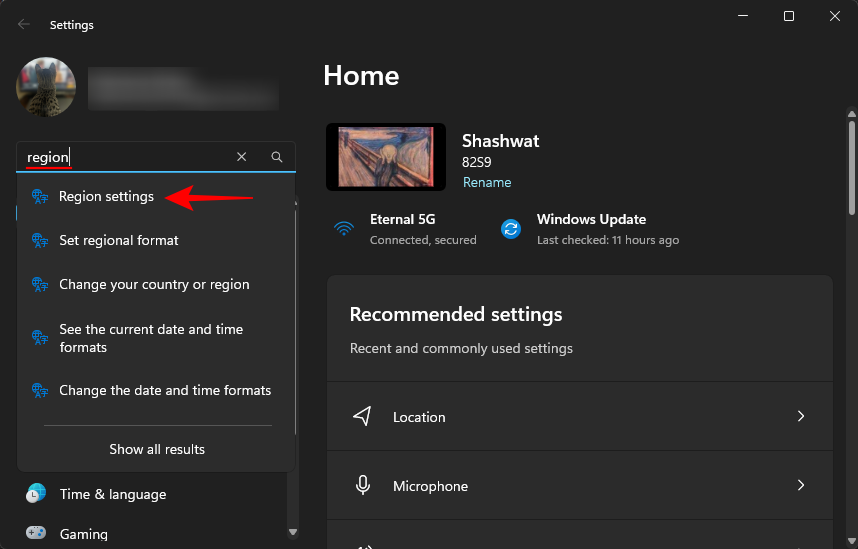Clear the search box text with X
This screenshot has width=858, height=549.
tap(241, 157)
